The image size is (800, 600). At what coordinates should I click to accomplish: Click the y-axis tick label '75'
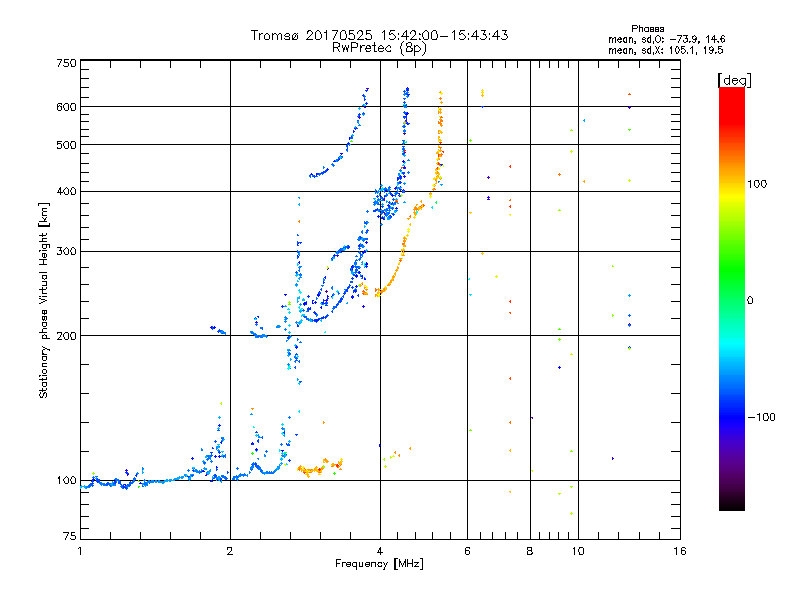click(70, 536)
